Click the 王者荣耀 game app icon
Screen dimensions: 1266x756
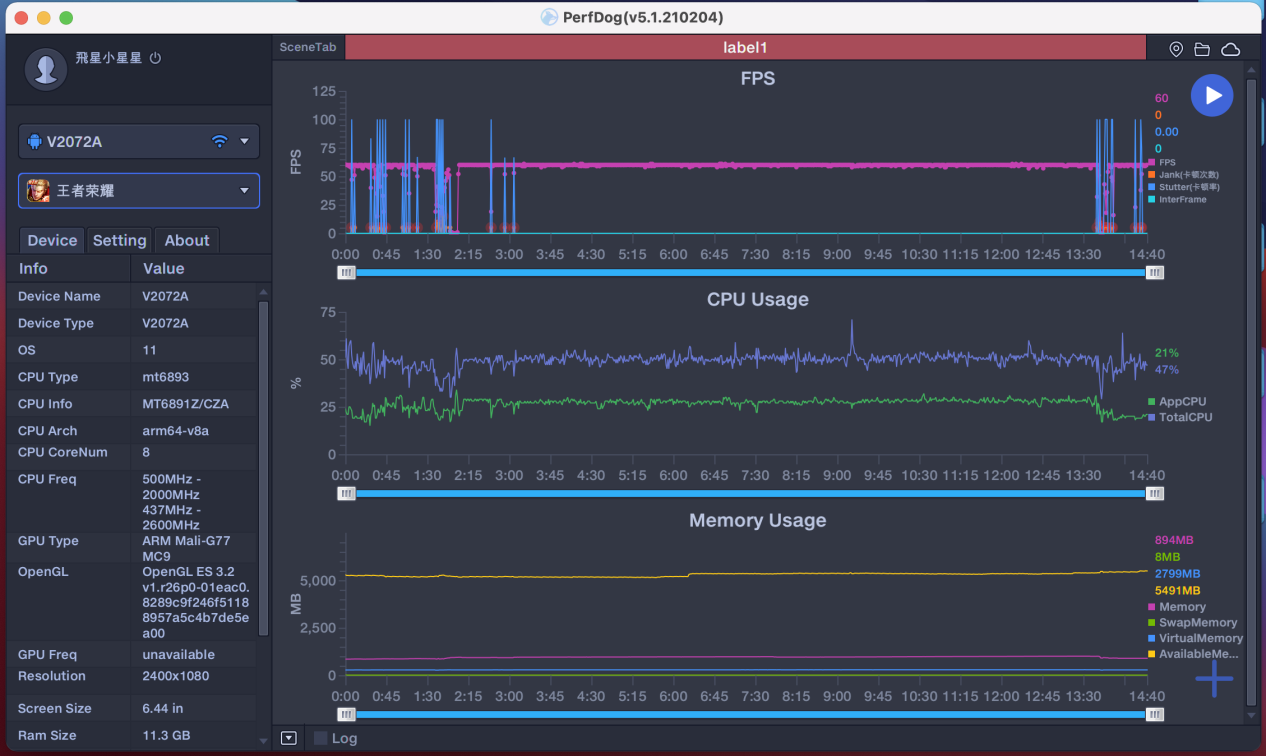coord(37,190)
